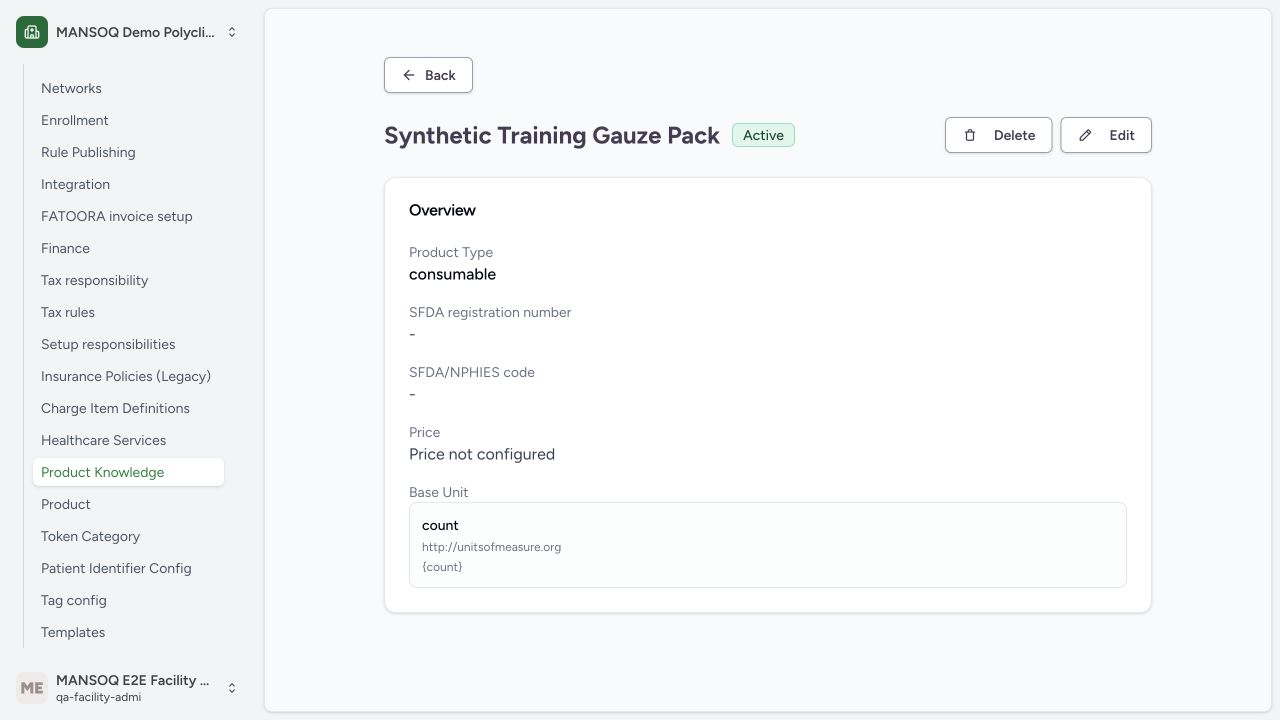Click the trash icon on Delete
Viewport: 1280px width, 720px height.
tap(970, 135)
